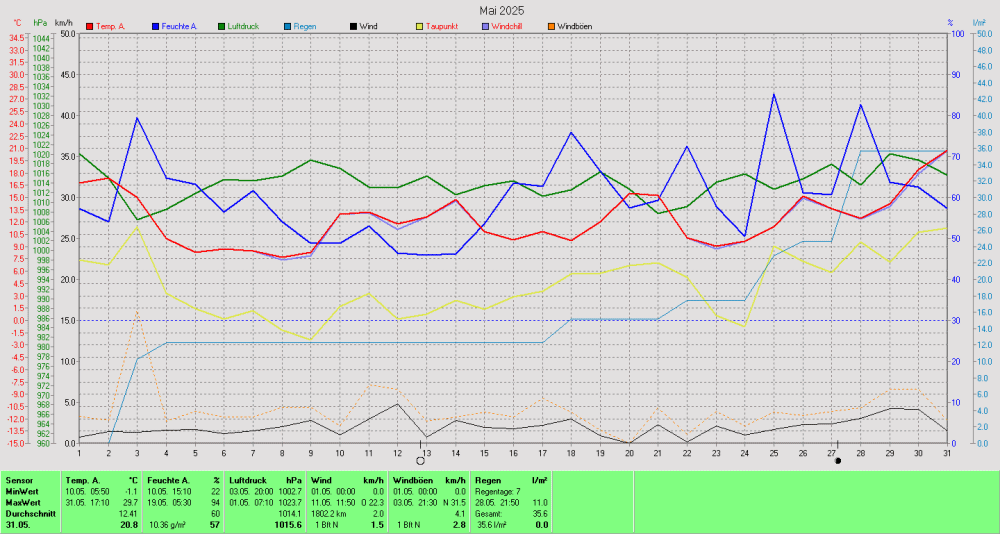Click the purple Windchill legend square

(x=485, y=25)
